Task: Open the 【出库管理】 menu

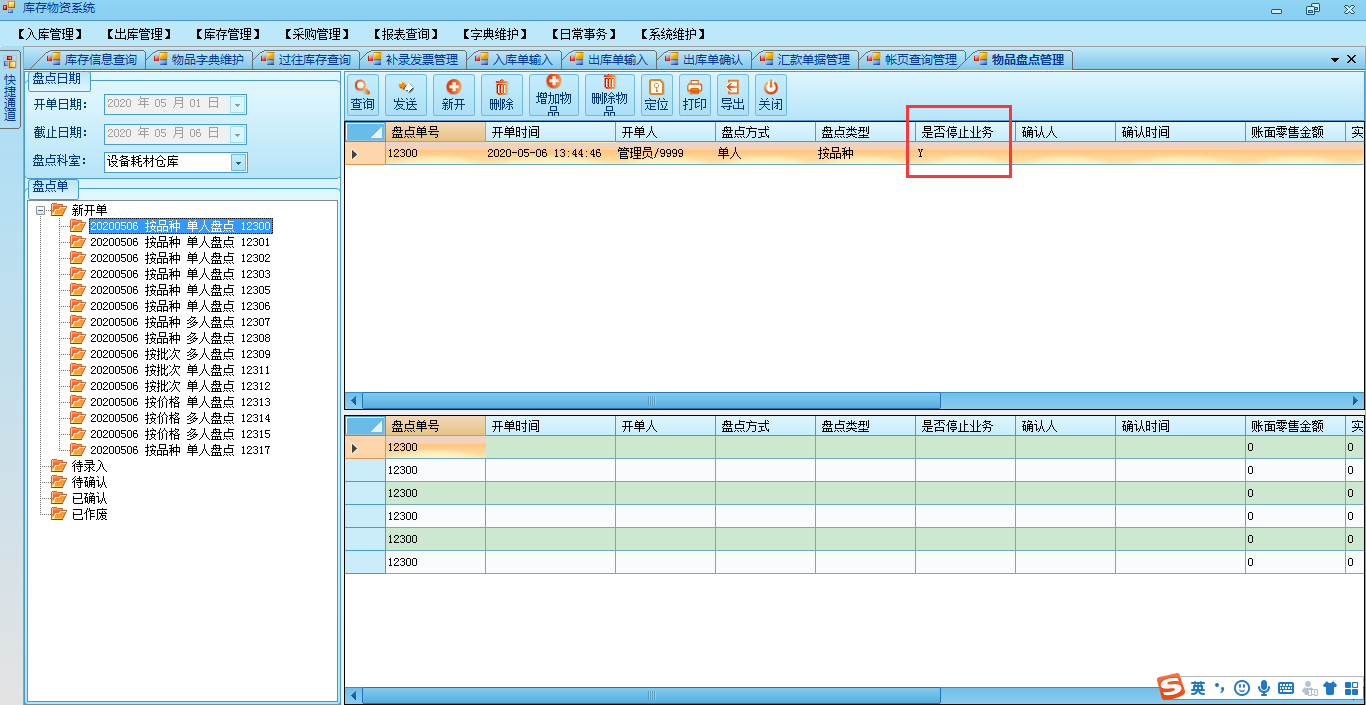Action: click(x=139, y=34)
